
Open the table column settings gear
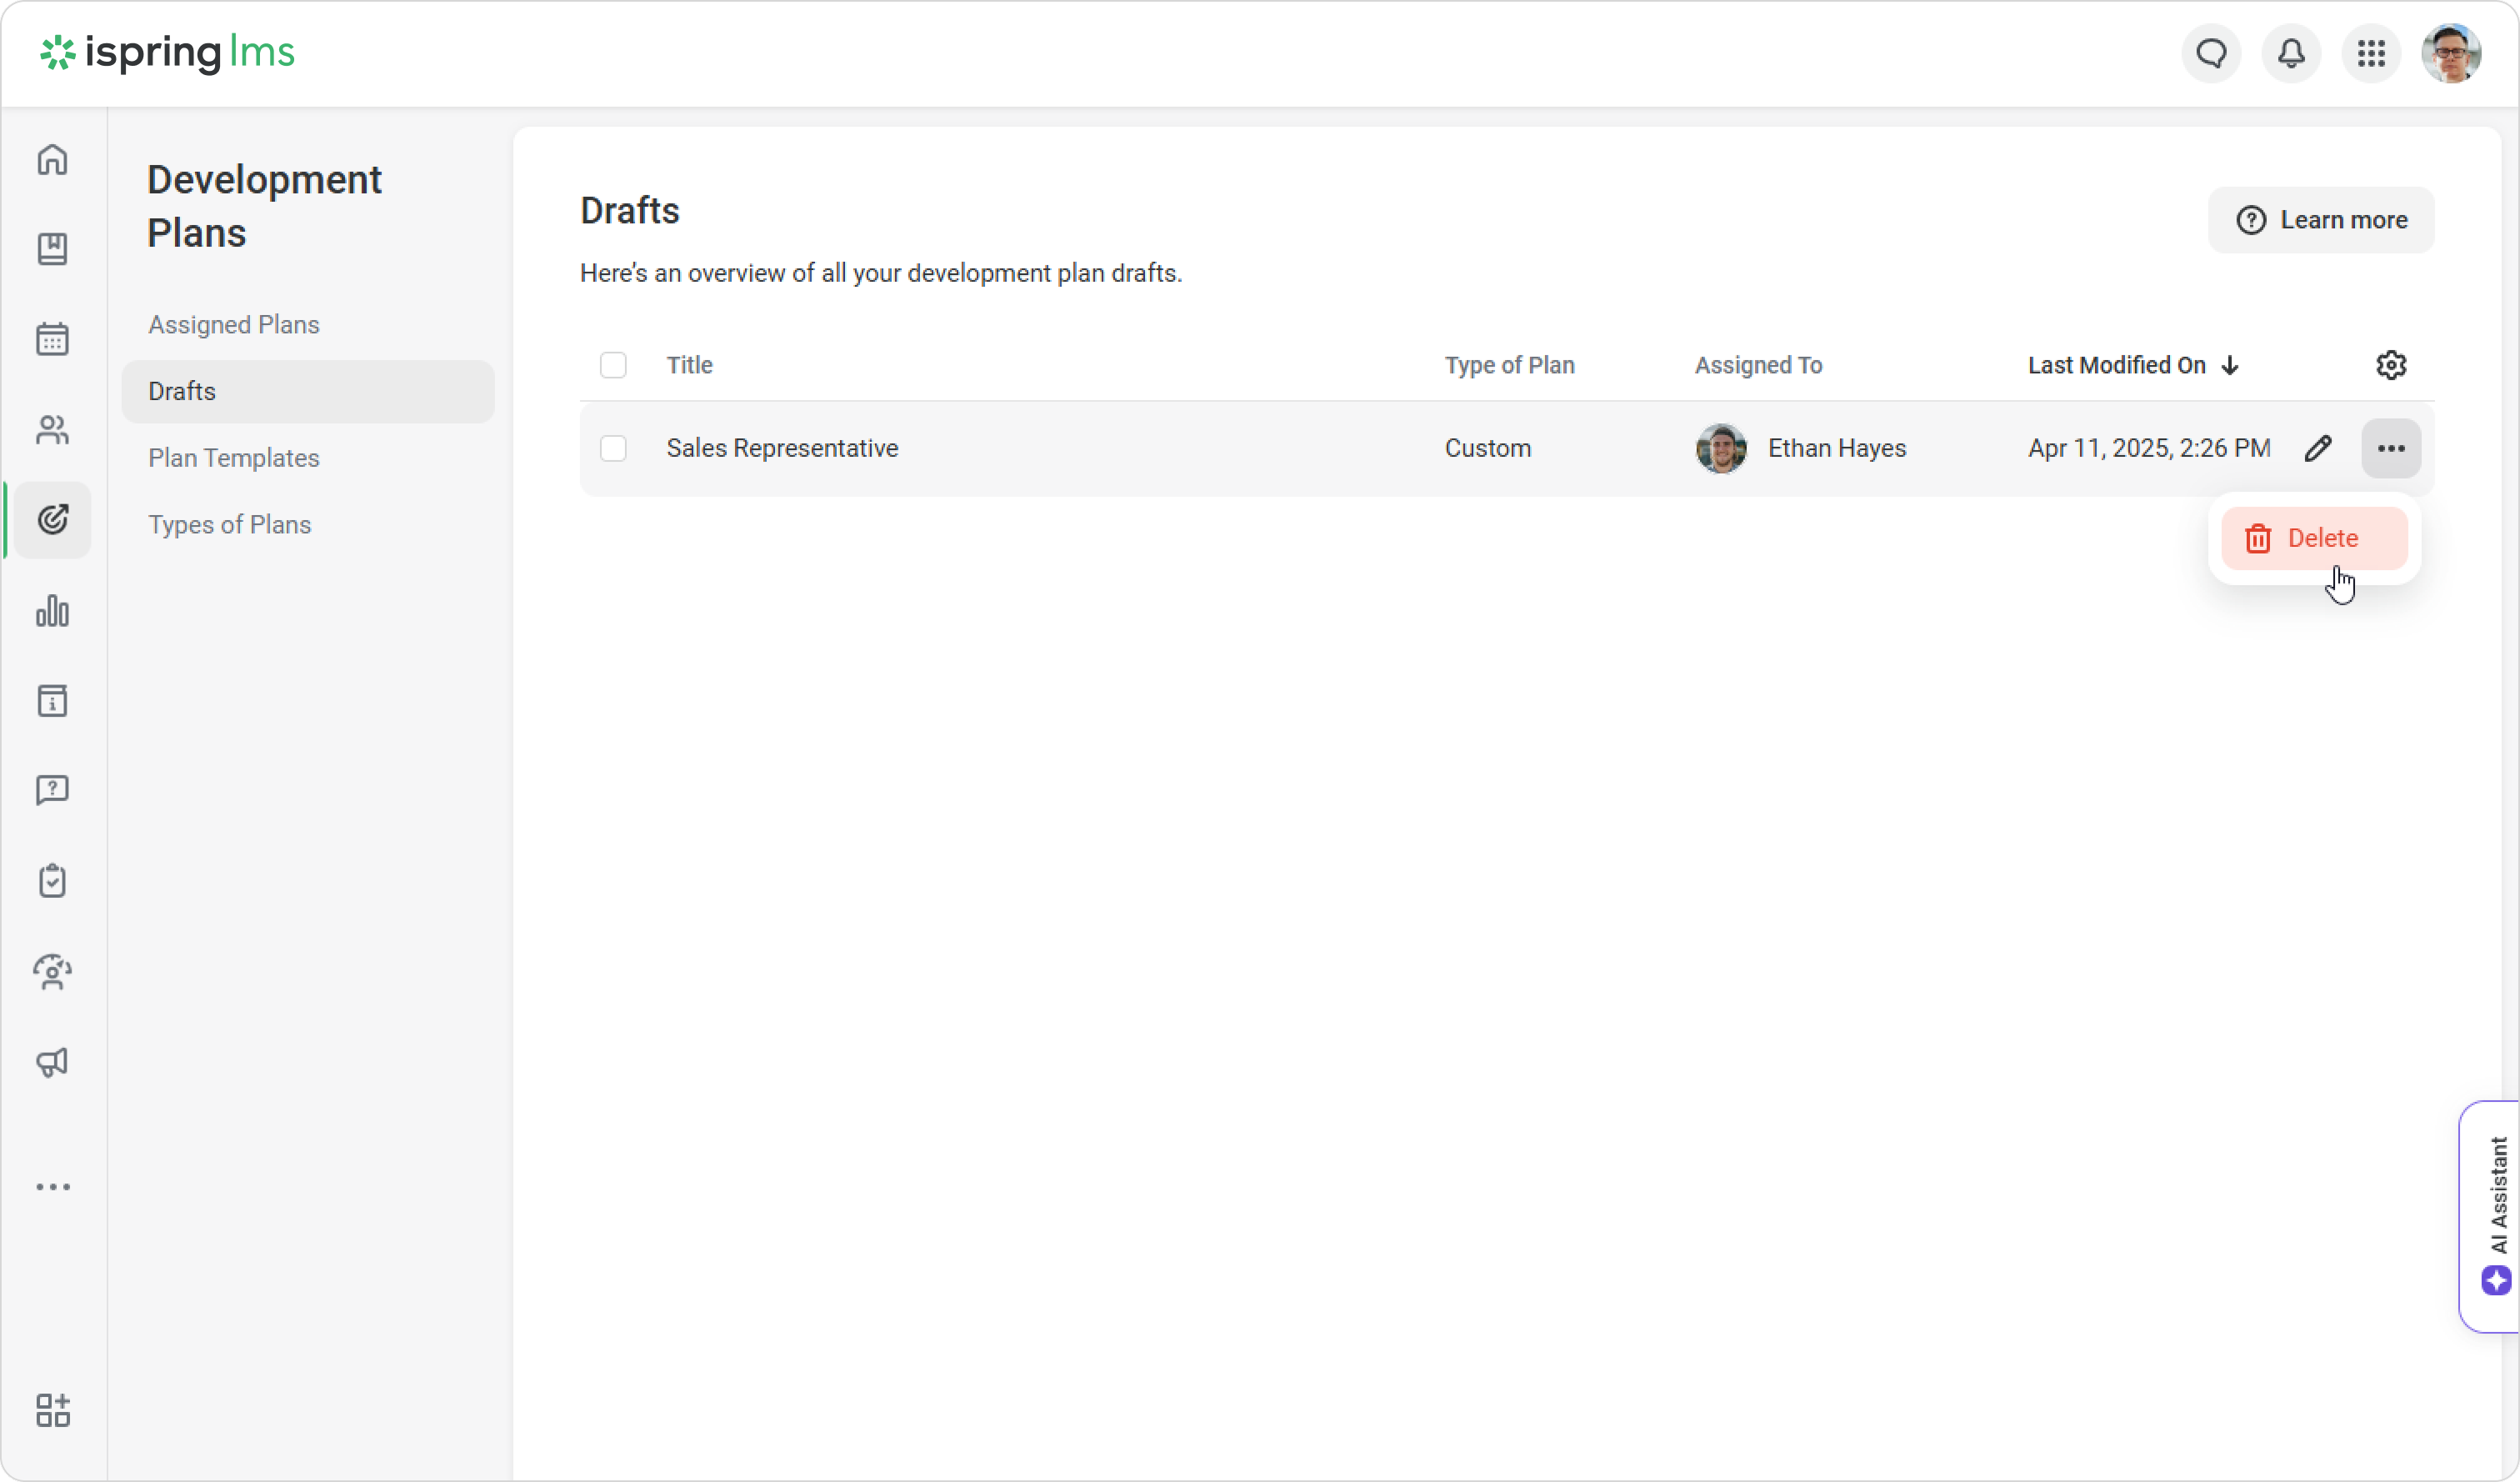pos(2391,365)
